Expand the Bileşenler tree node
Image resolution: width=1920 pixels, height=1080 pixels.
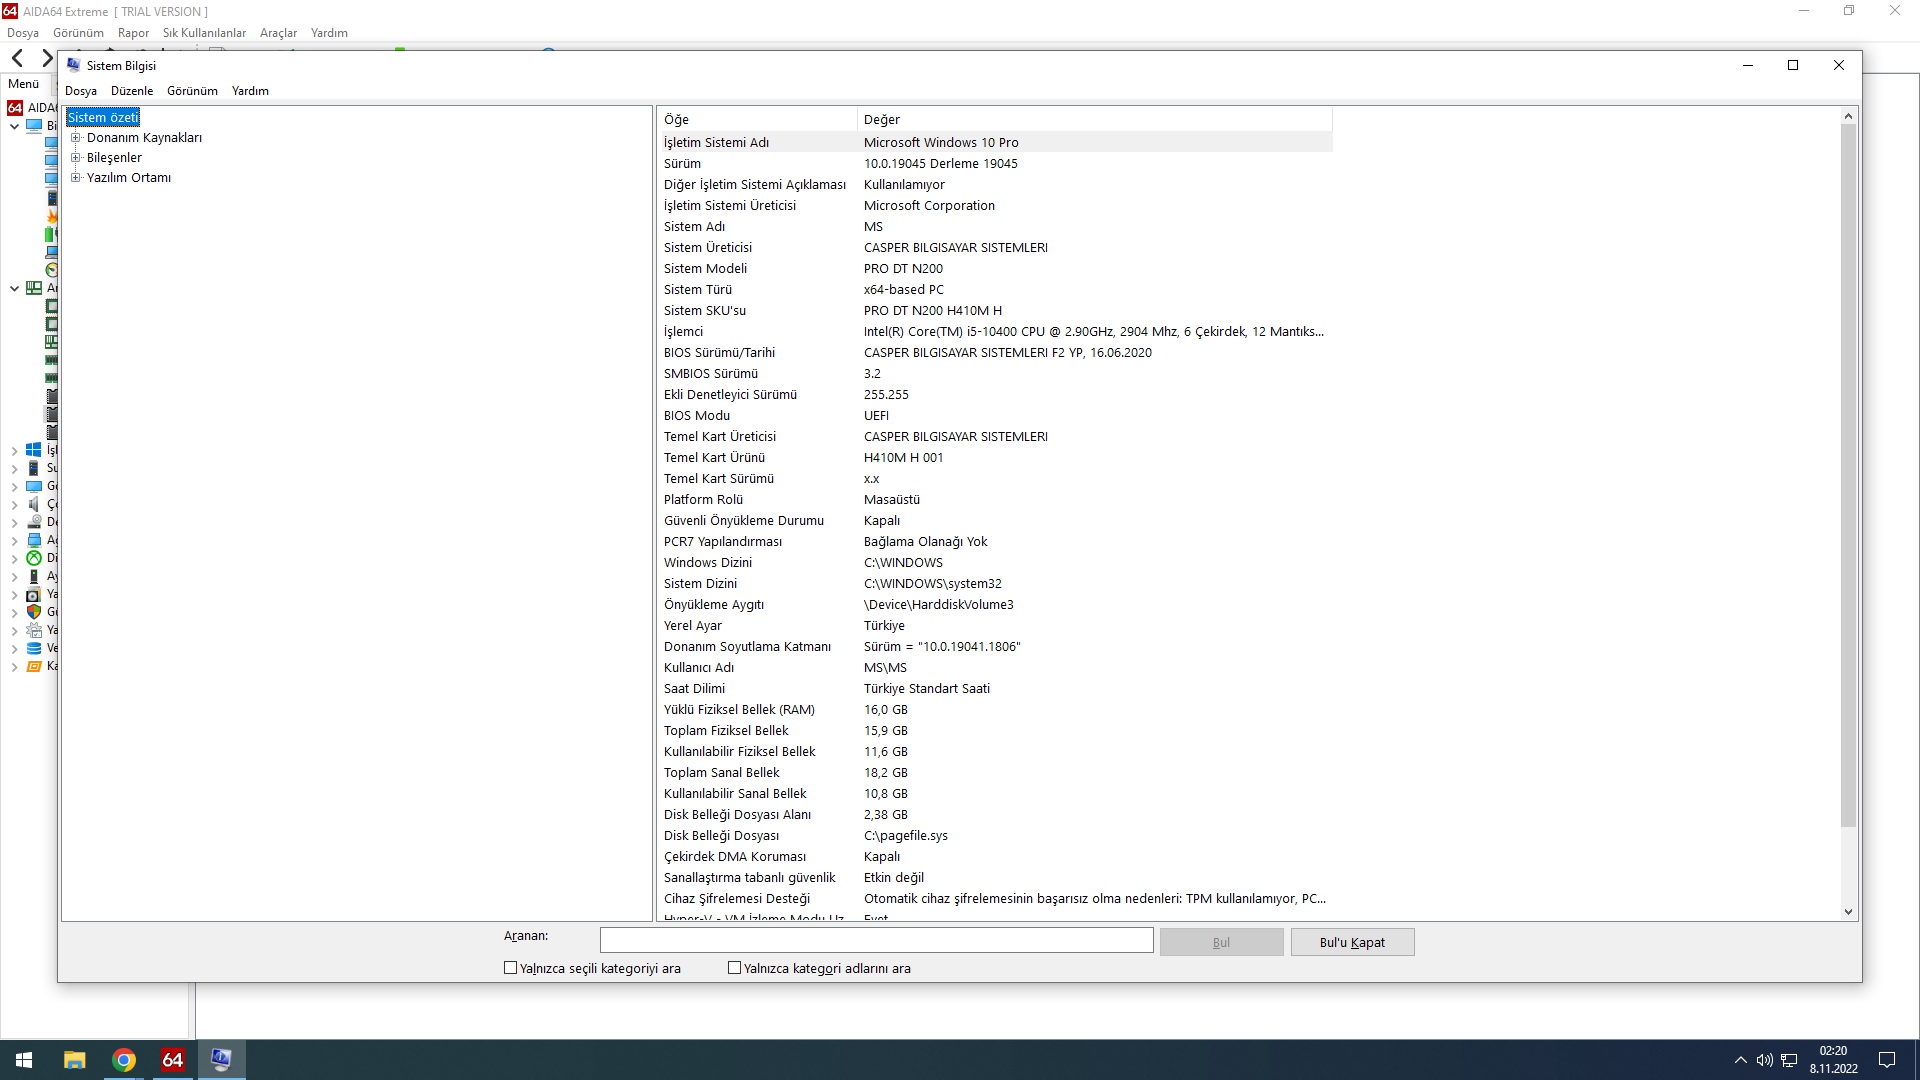(x=75, y=158)
